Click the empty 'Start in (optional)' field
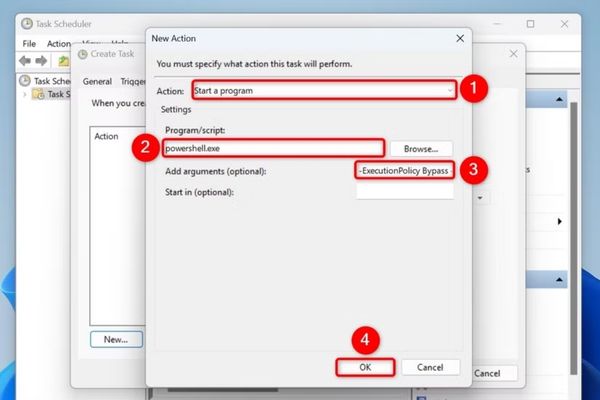The image size is (600, 400). 404,192
